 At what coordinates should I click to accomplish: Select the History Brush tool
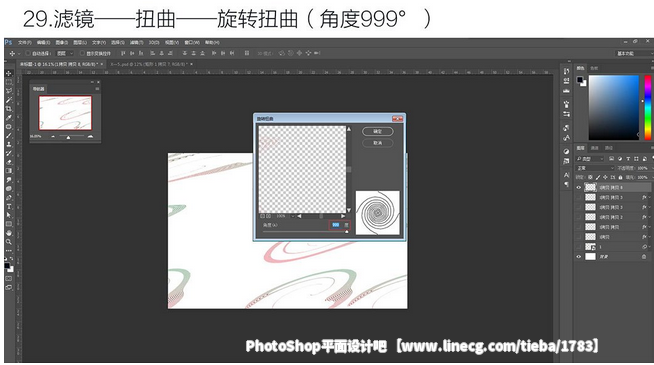click(x=9, y=153)
